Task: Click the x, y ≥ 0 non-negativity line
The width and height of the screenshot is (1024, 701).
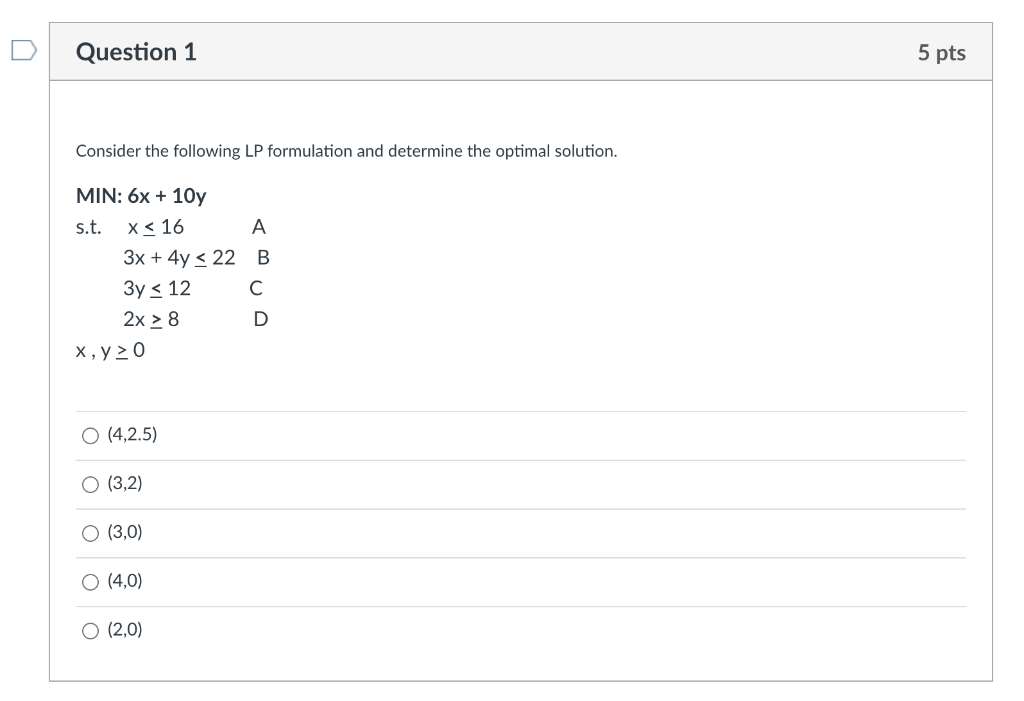Action: coord(109,350)
